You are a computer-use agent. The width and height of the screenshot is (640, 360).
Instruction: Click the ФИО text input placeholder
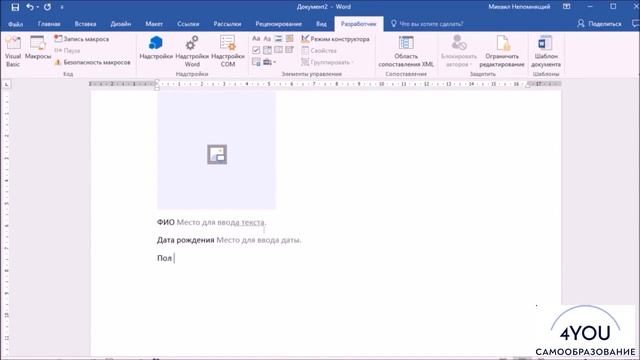tap(221, 222)
